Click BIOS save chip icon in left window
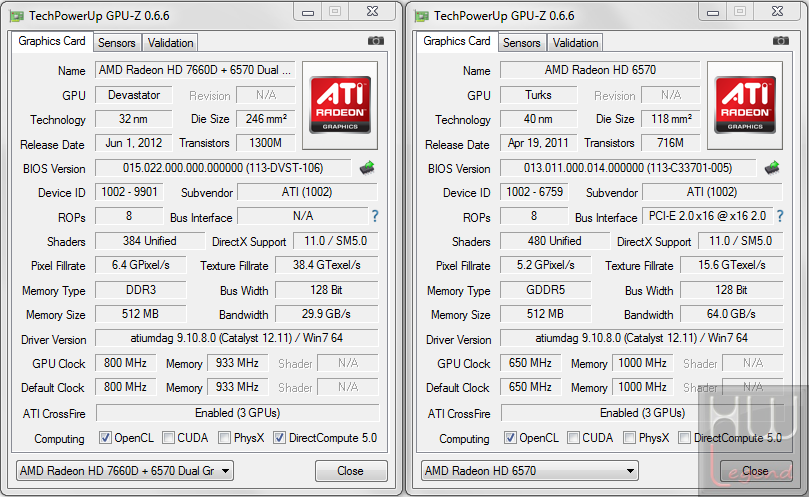 367,168
